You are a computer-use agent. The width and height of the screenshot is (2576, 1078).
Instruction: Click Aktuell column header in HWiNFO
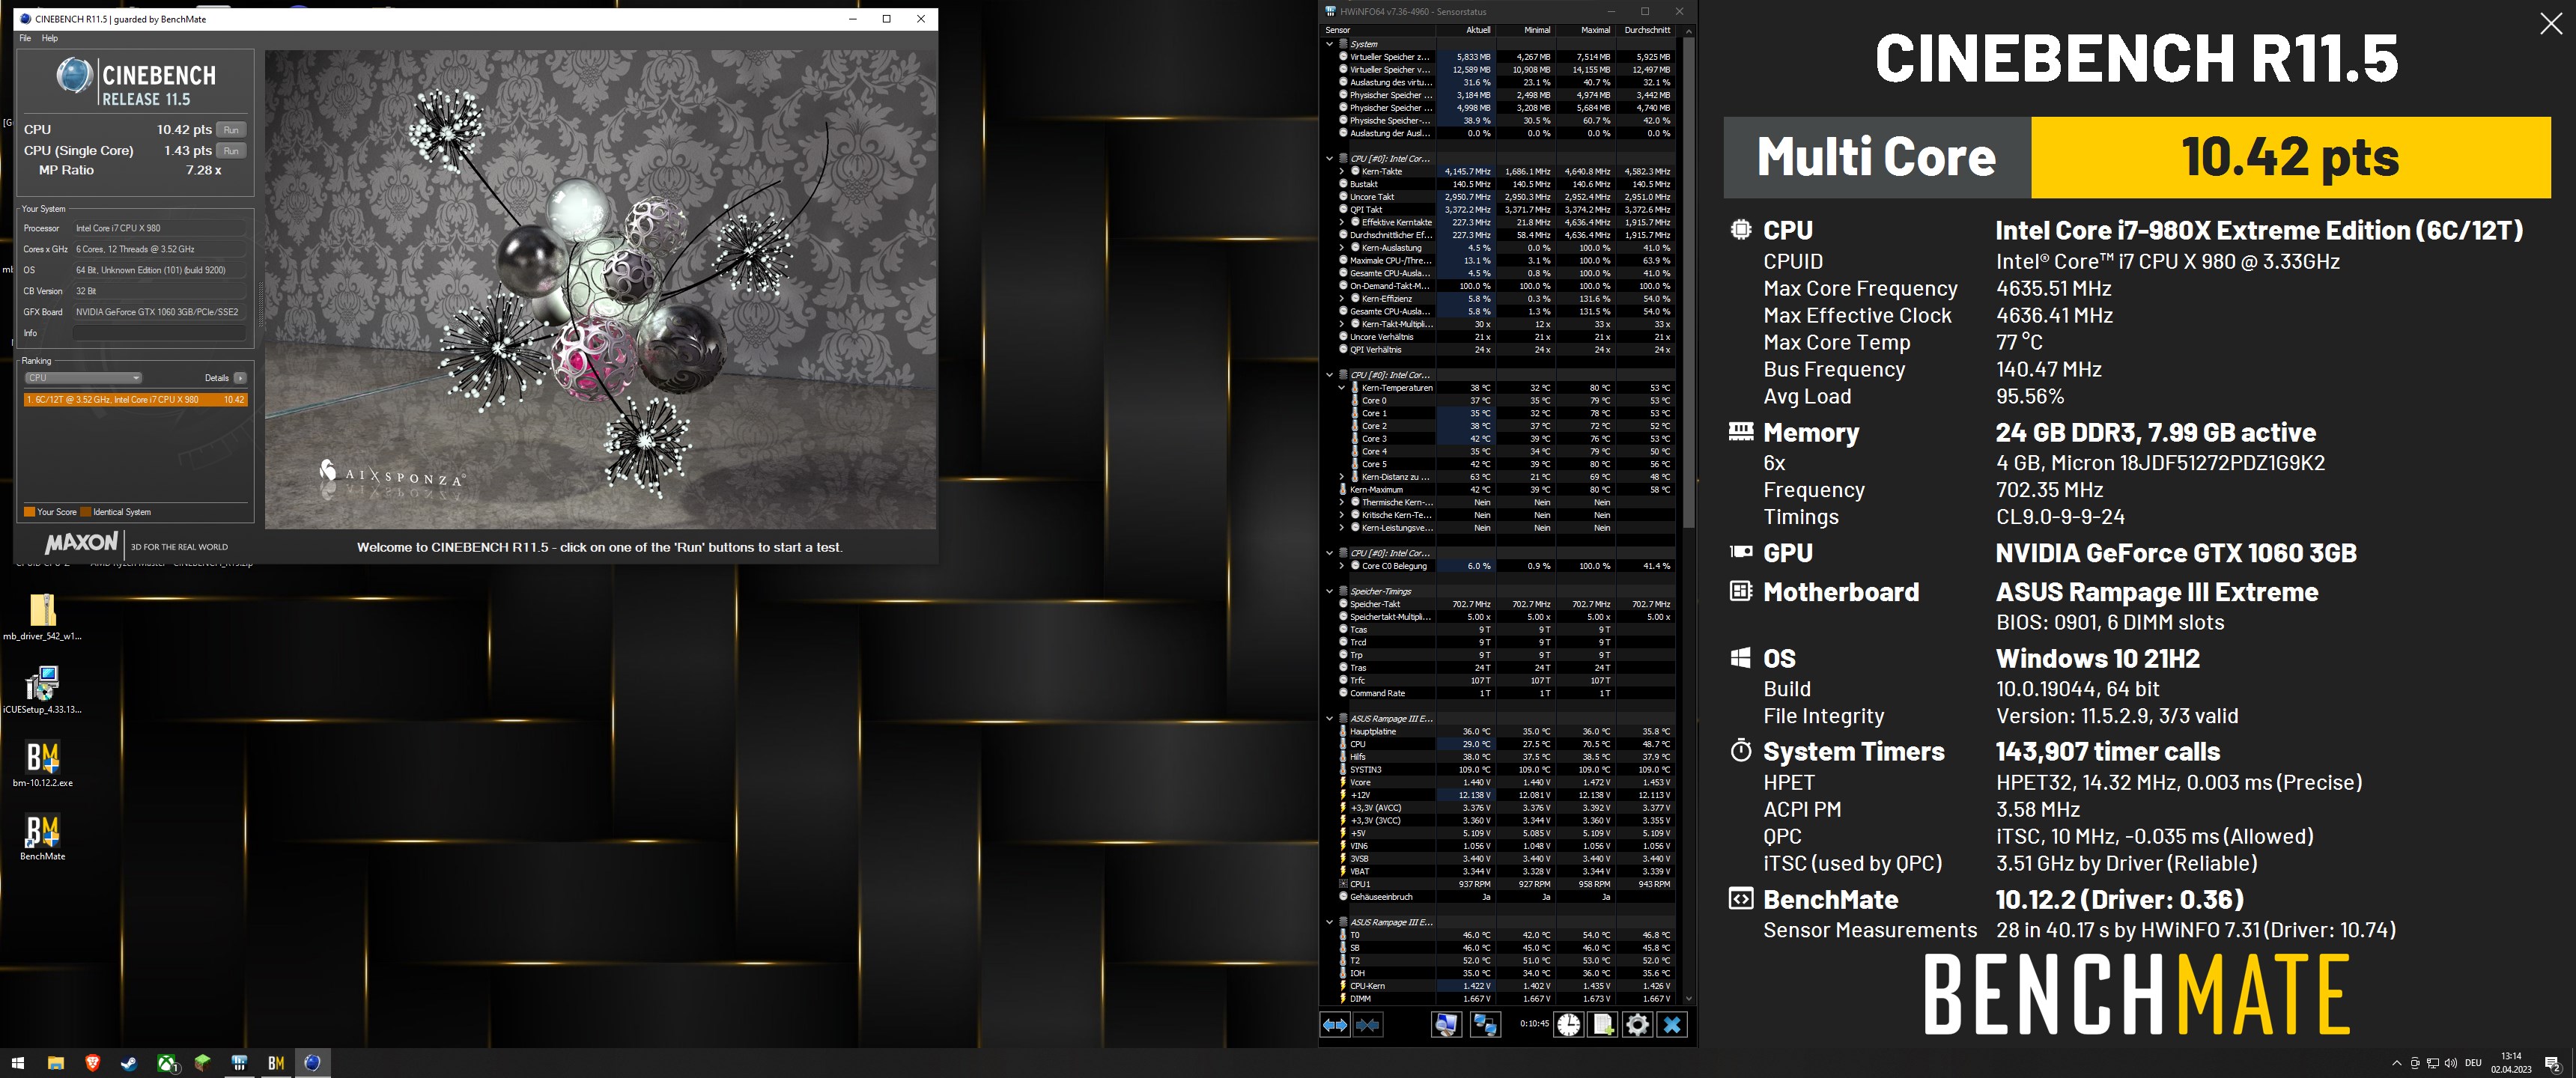point(1465,30)
